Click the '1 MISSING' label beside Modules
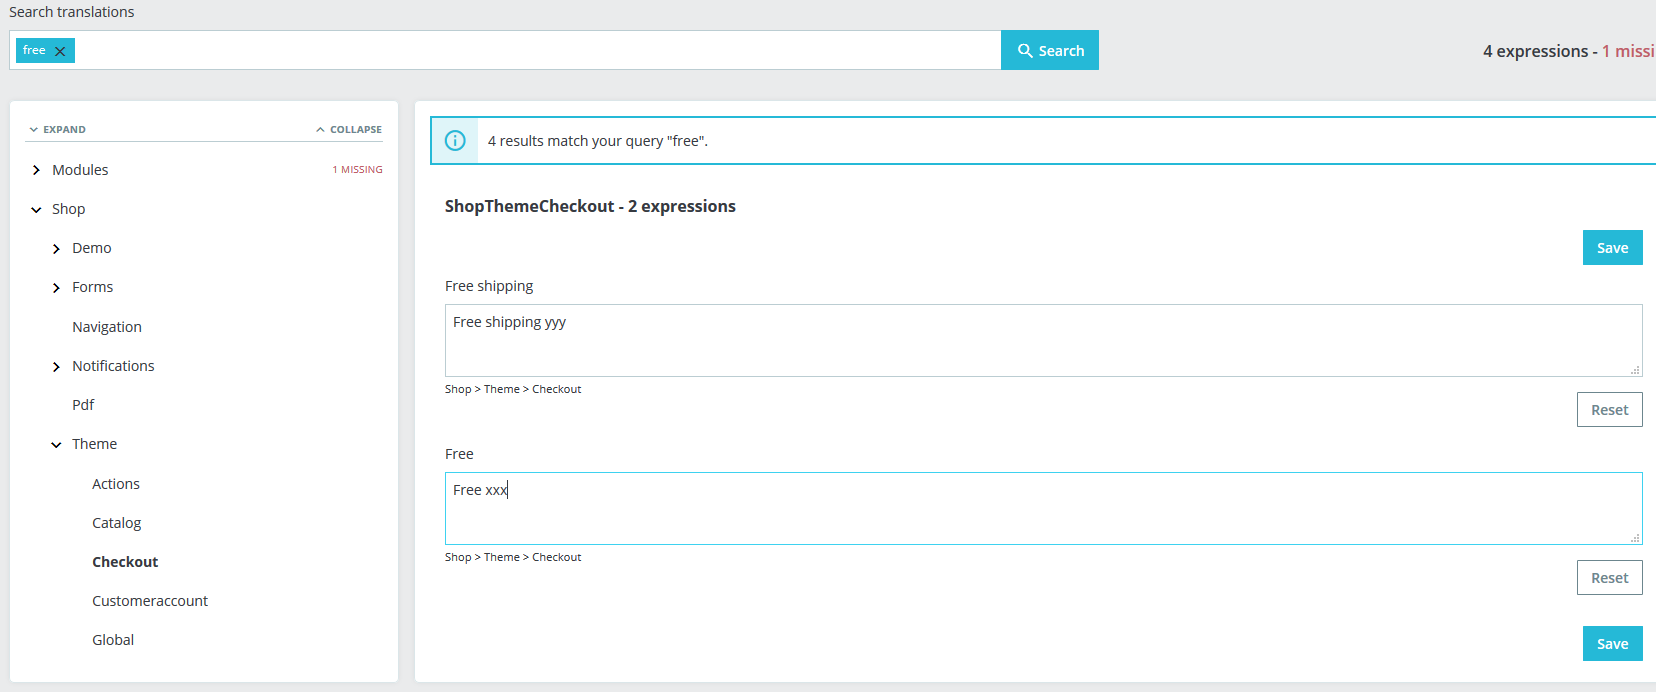This screenshot has height=692, width=1656. 357,170
